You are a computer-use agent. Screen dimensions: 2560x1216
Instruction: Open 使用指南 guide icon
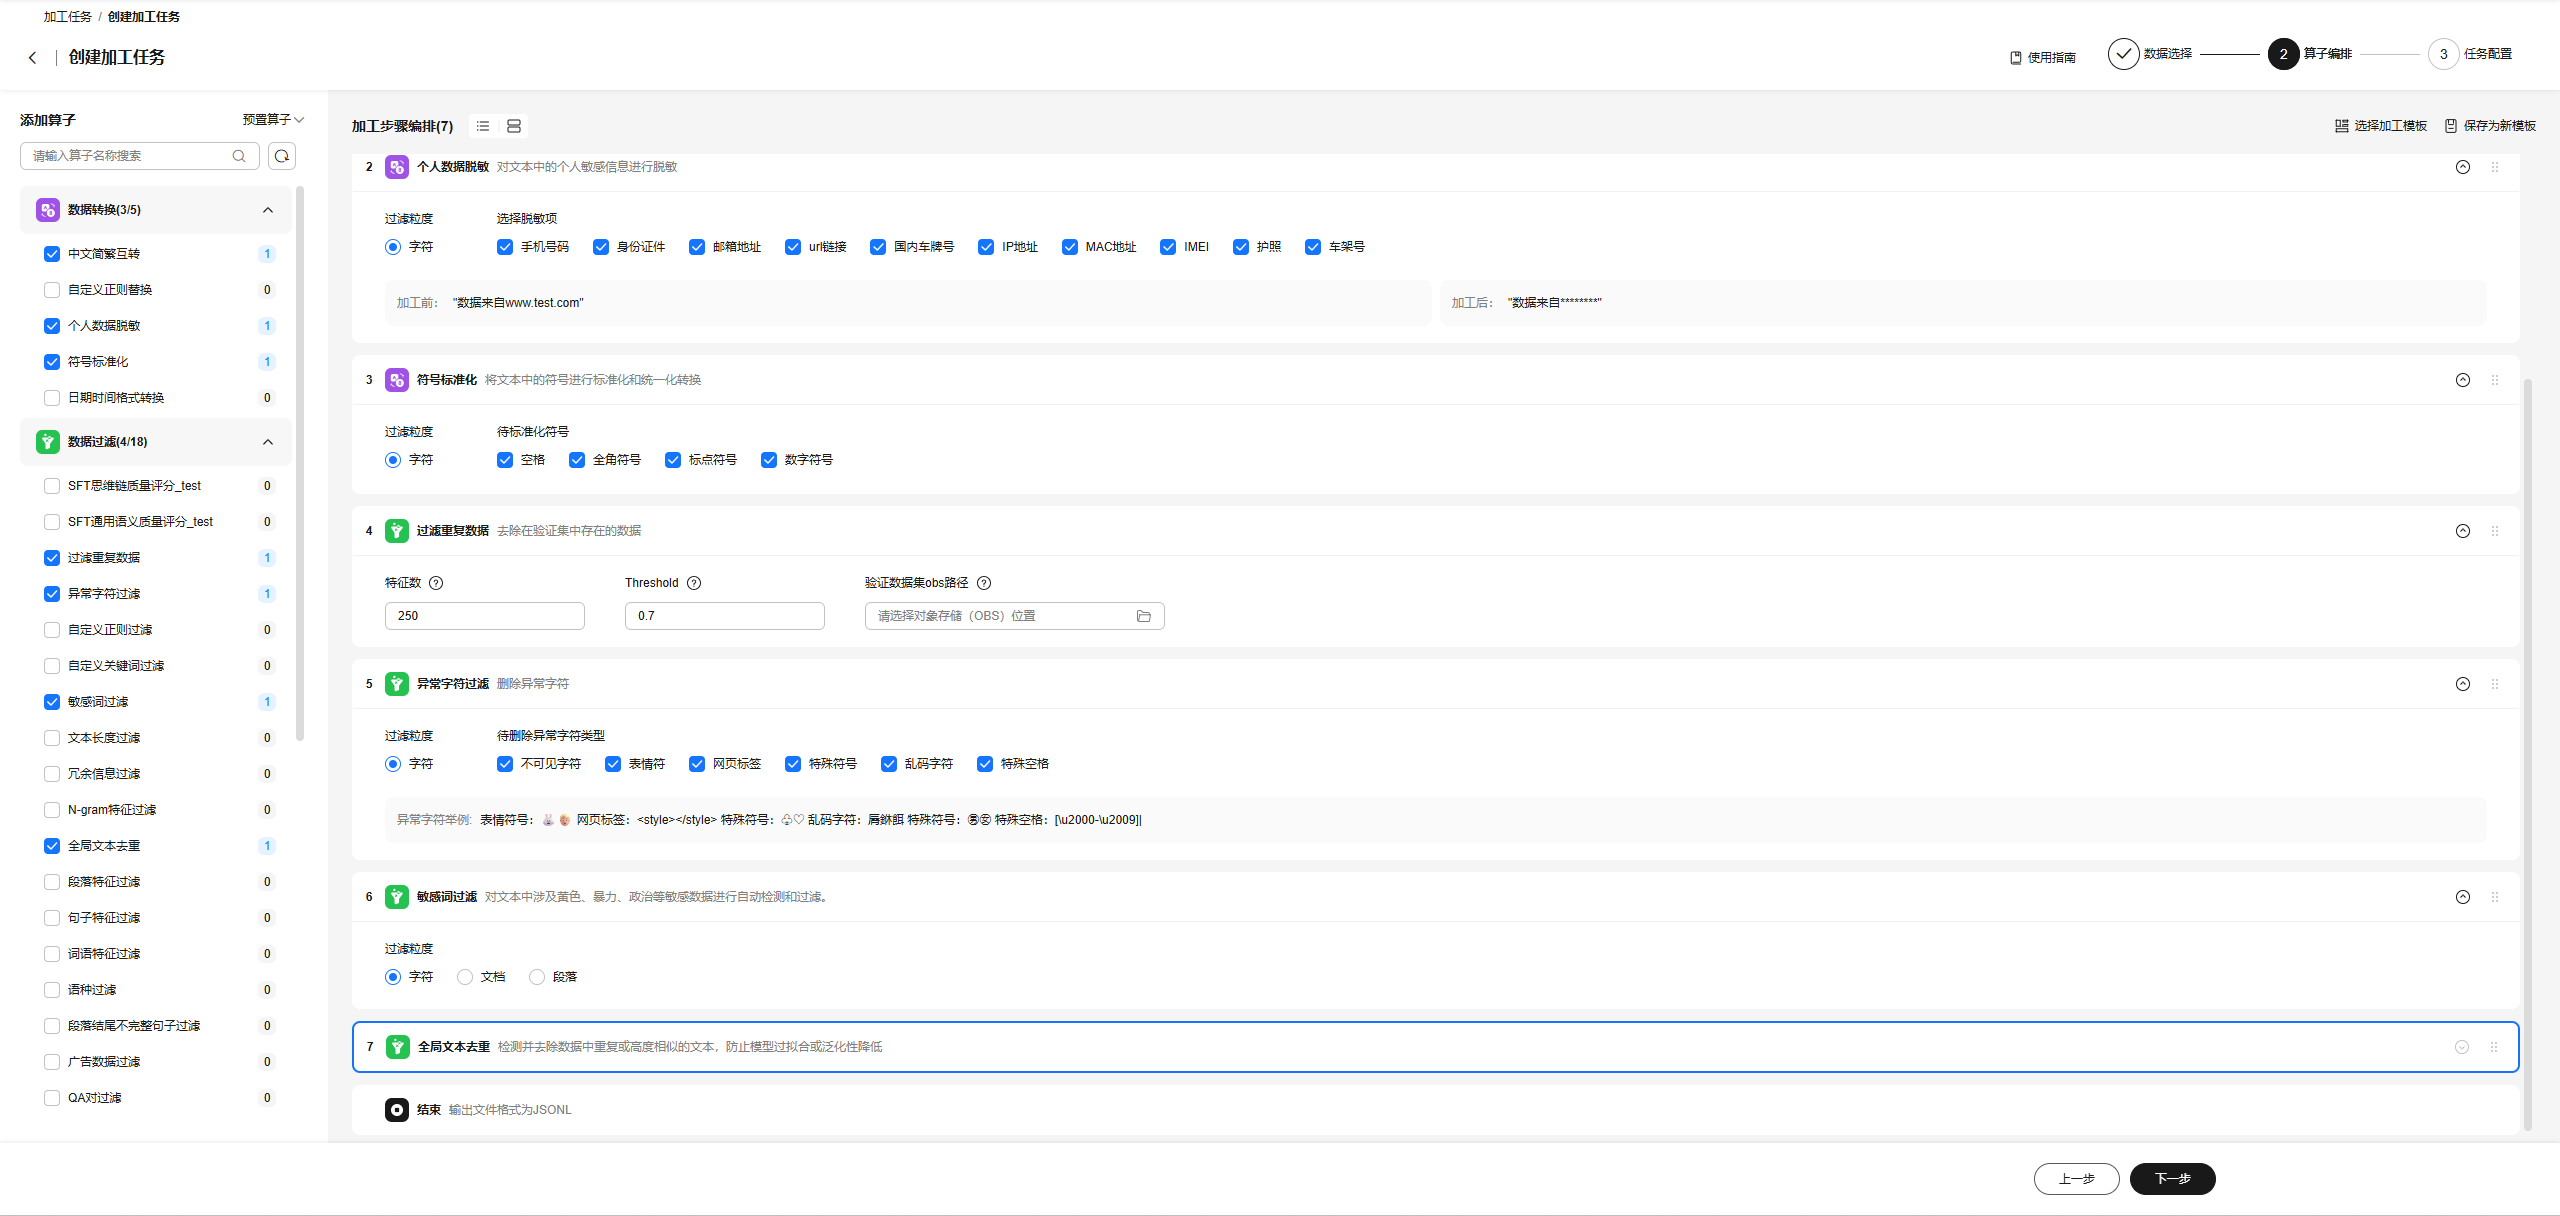tap(2016, 58)
